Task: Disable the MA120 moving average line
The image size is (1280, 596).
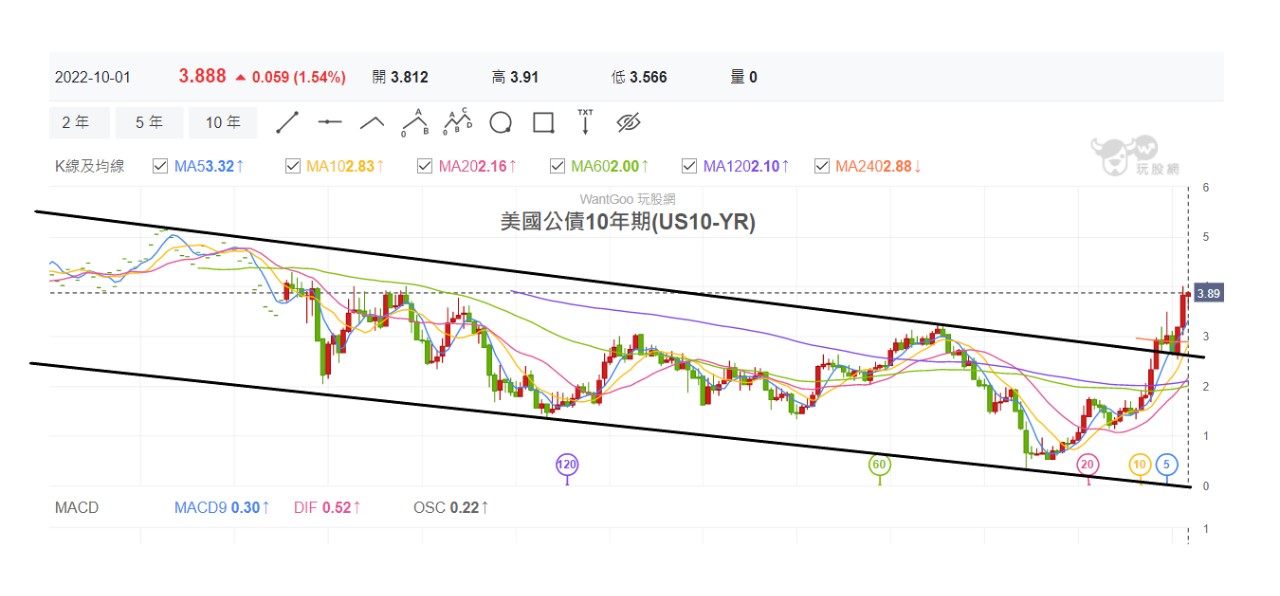Action: (689, 166)
